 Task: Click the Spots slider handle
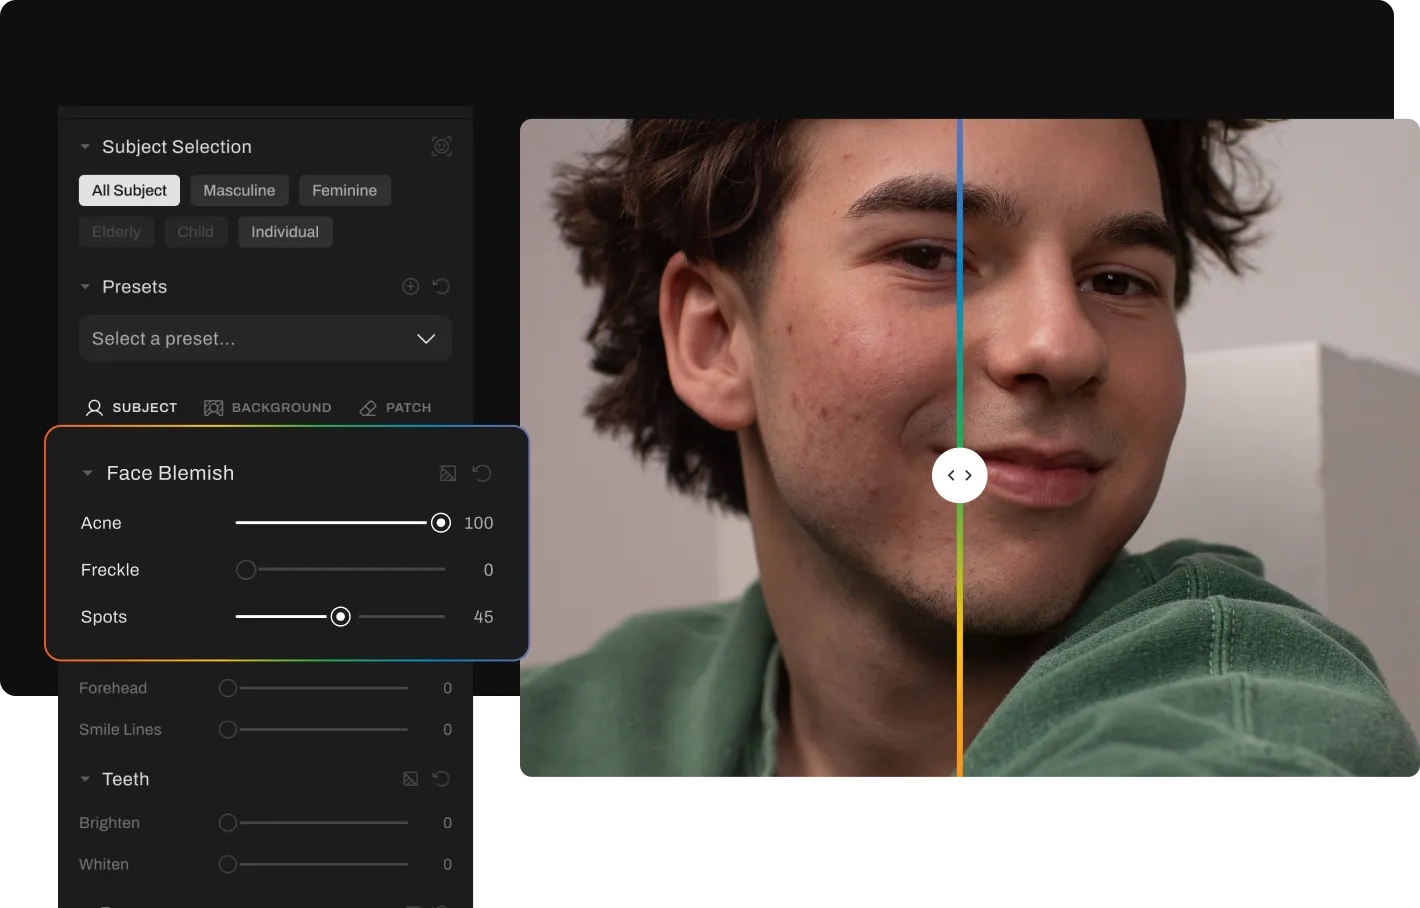[341, 617]
